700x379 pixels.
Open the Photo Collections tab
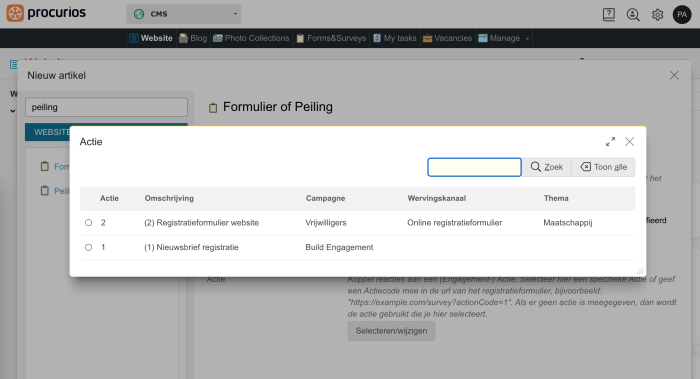tap(251, 38)
